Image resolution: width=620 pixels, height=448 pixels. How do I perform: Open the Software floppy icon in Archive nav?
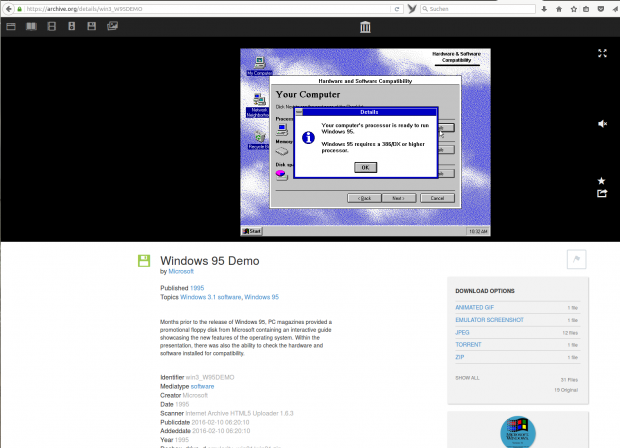(92, 26)
